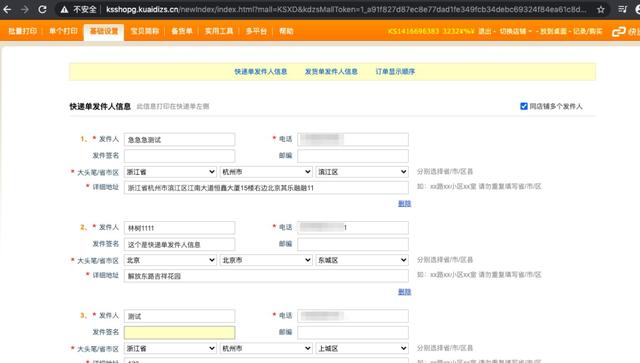Open the 批量打印 tab

[22, 31]
